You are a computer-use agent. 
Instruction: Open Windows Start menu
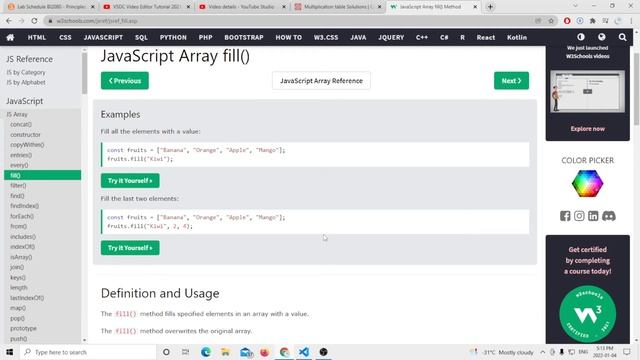point(9,352)
